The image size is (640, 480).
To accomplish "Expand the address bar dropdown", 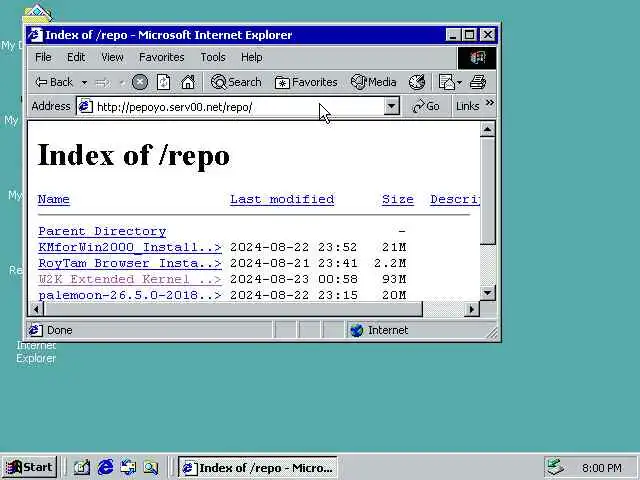I will [x=391, y=107].
